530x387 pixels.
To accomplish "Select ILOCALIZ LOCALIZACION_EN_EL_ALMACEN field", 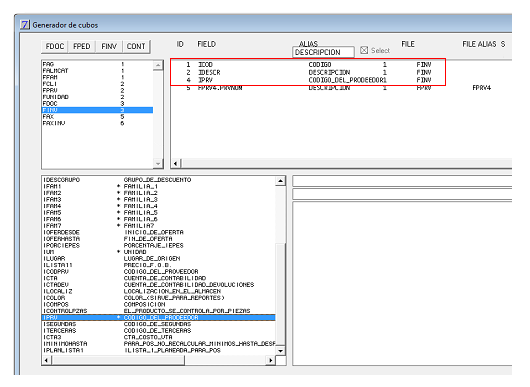I will [x=159, y=291].
